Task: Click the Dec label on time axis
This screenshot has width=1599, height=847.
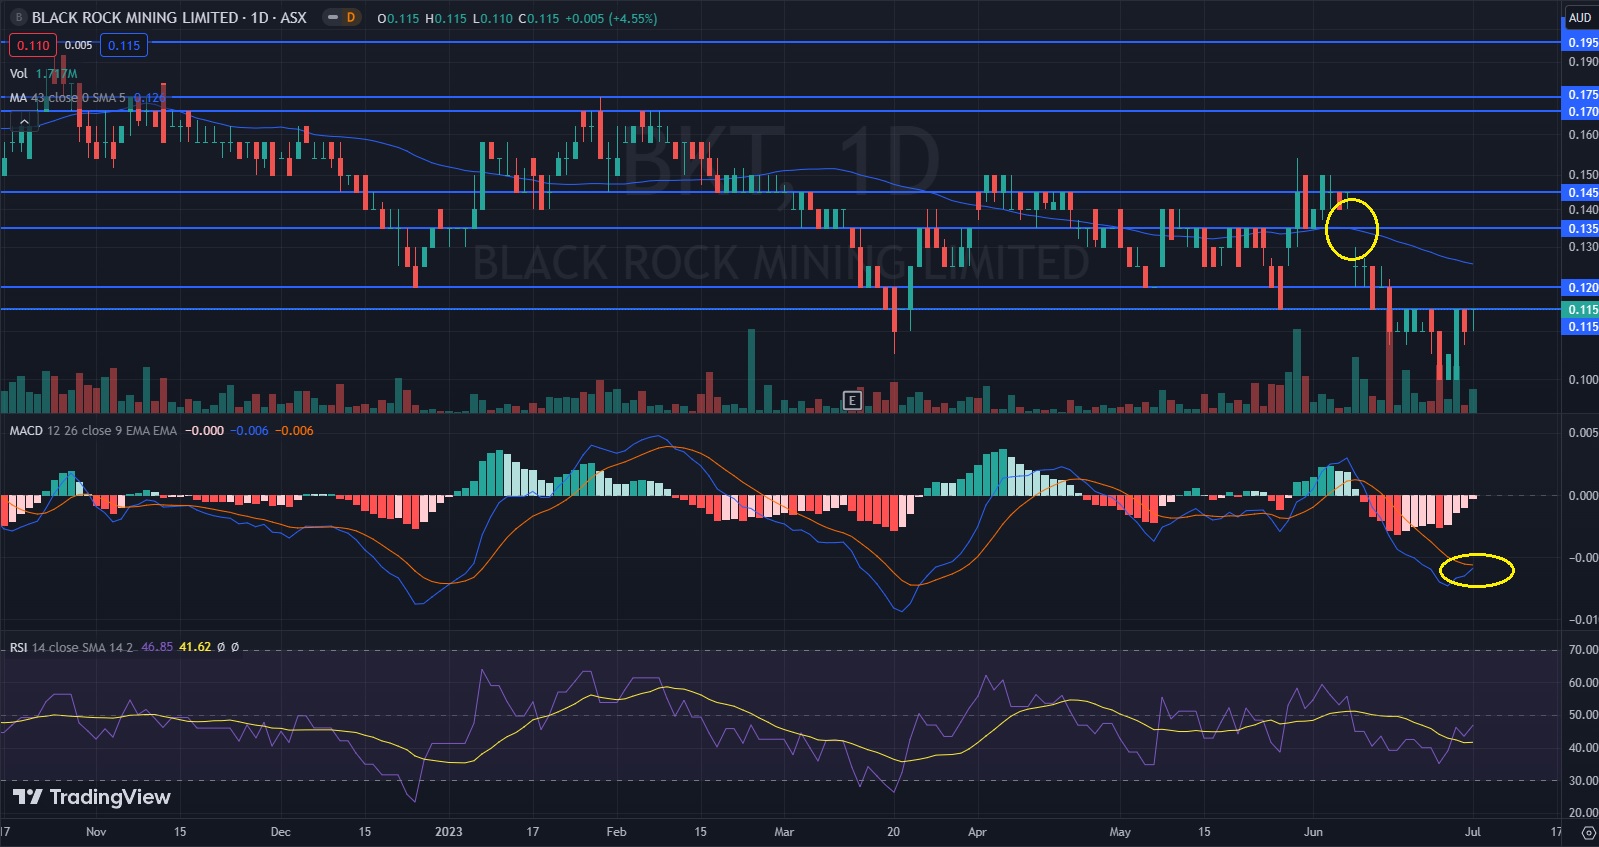Action: tap(281, 832)
